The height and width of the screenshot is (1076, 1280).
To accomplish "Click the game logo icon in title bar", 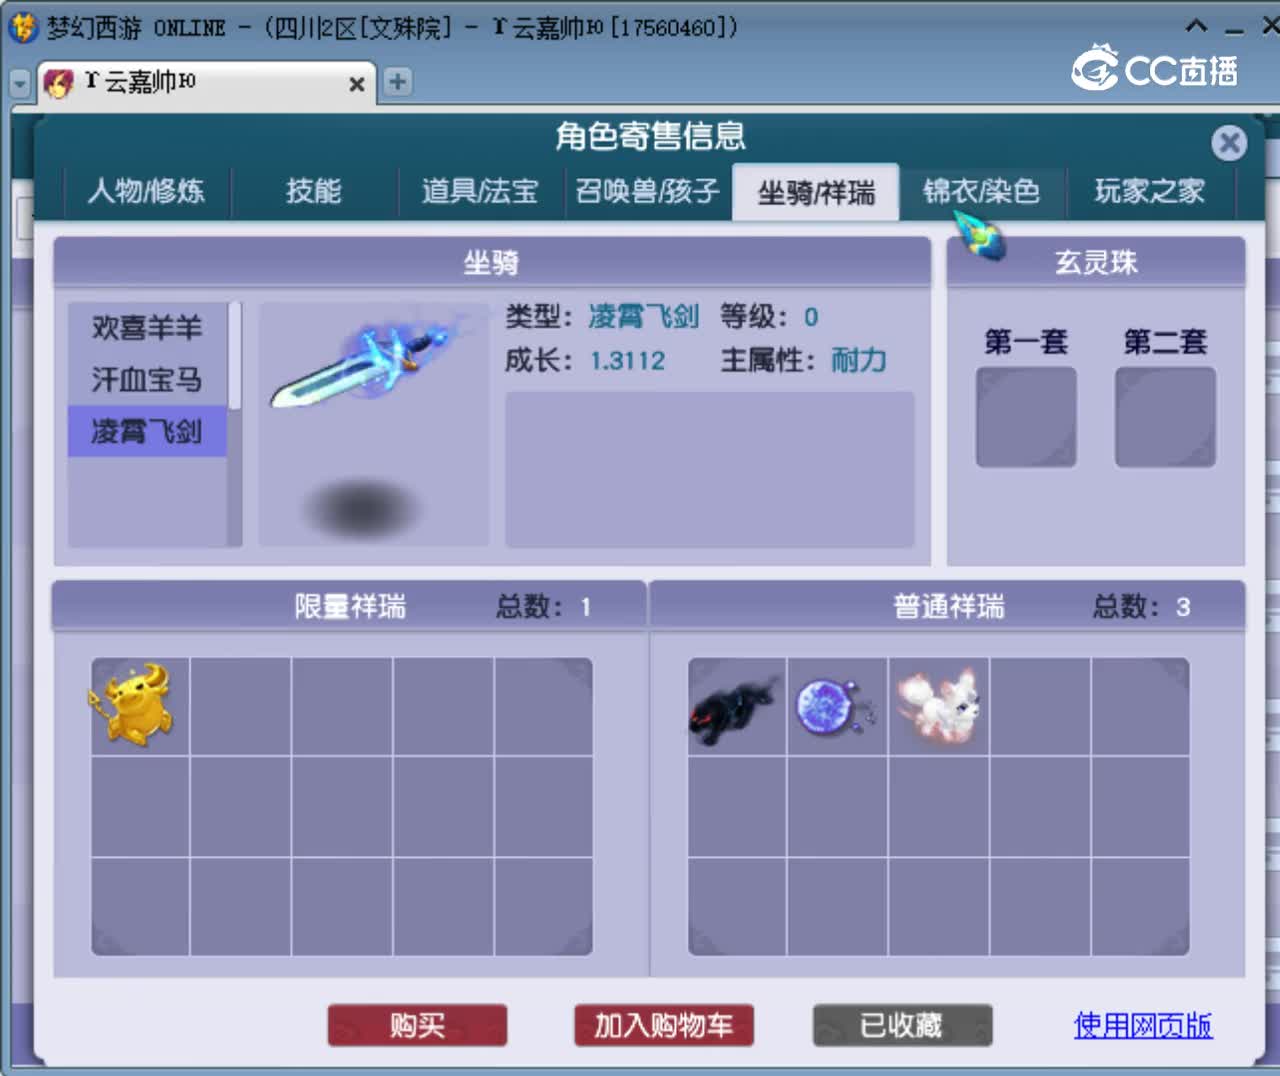I will pyautogui.click(x=22, y=27).
